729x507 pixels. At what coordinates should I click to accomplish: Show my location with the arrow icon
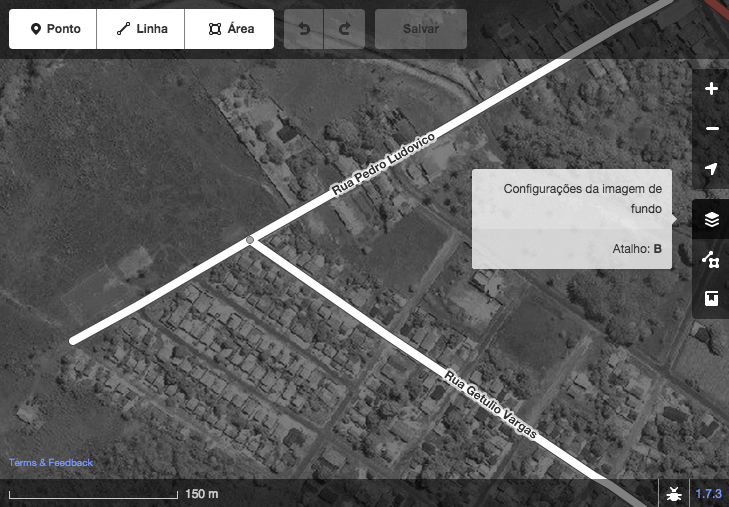click(x=711, y=169)
